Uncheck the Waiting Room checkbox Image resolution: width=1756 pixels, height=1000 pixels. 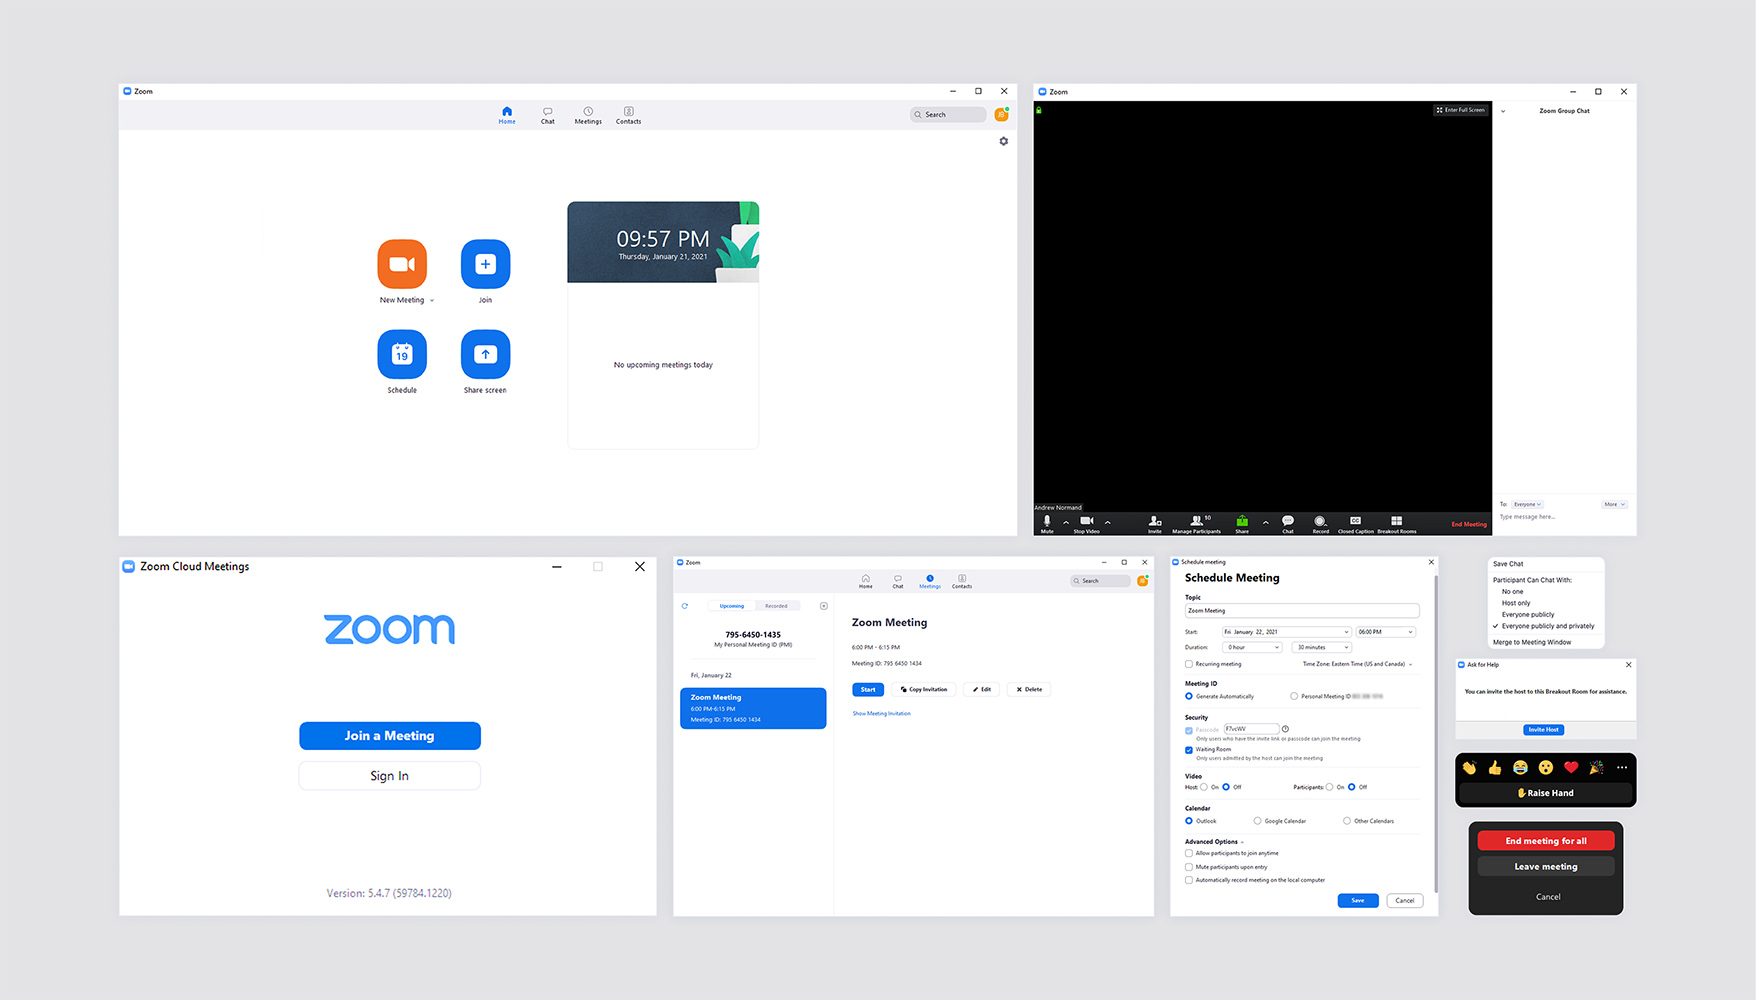1189,749
